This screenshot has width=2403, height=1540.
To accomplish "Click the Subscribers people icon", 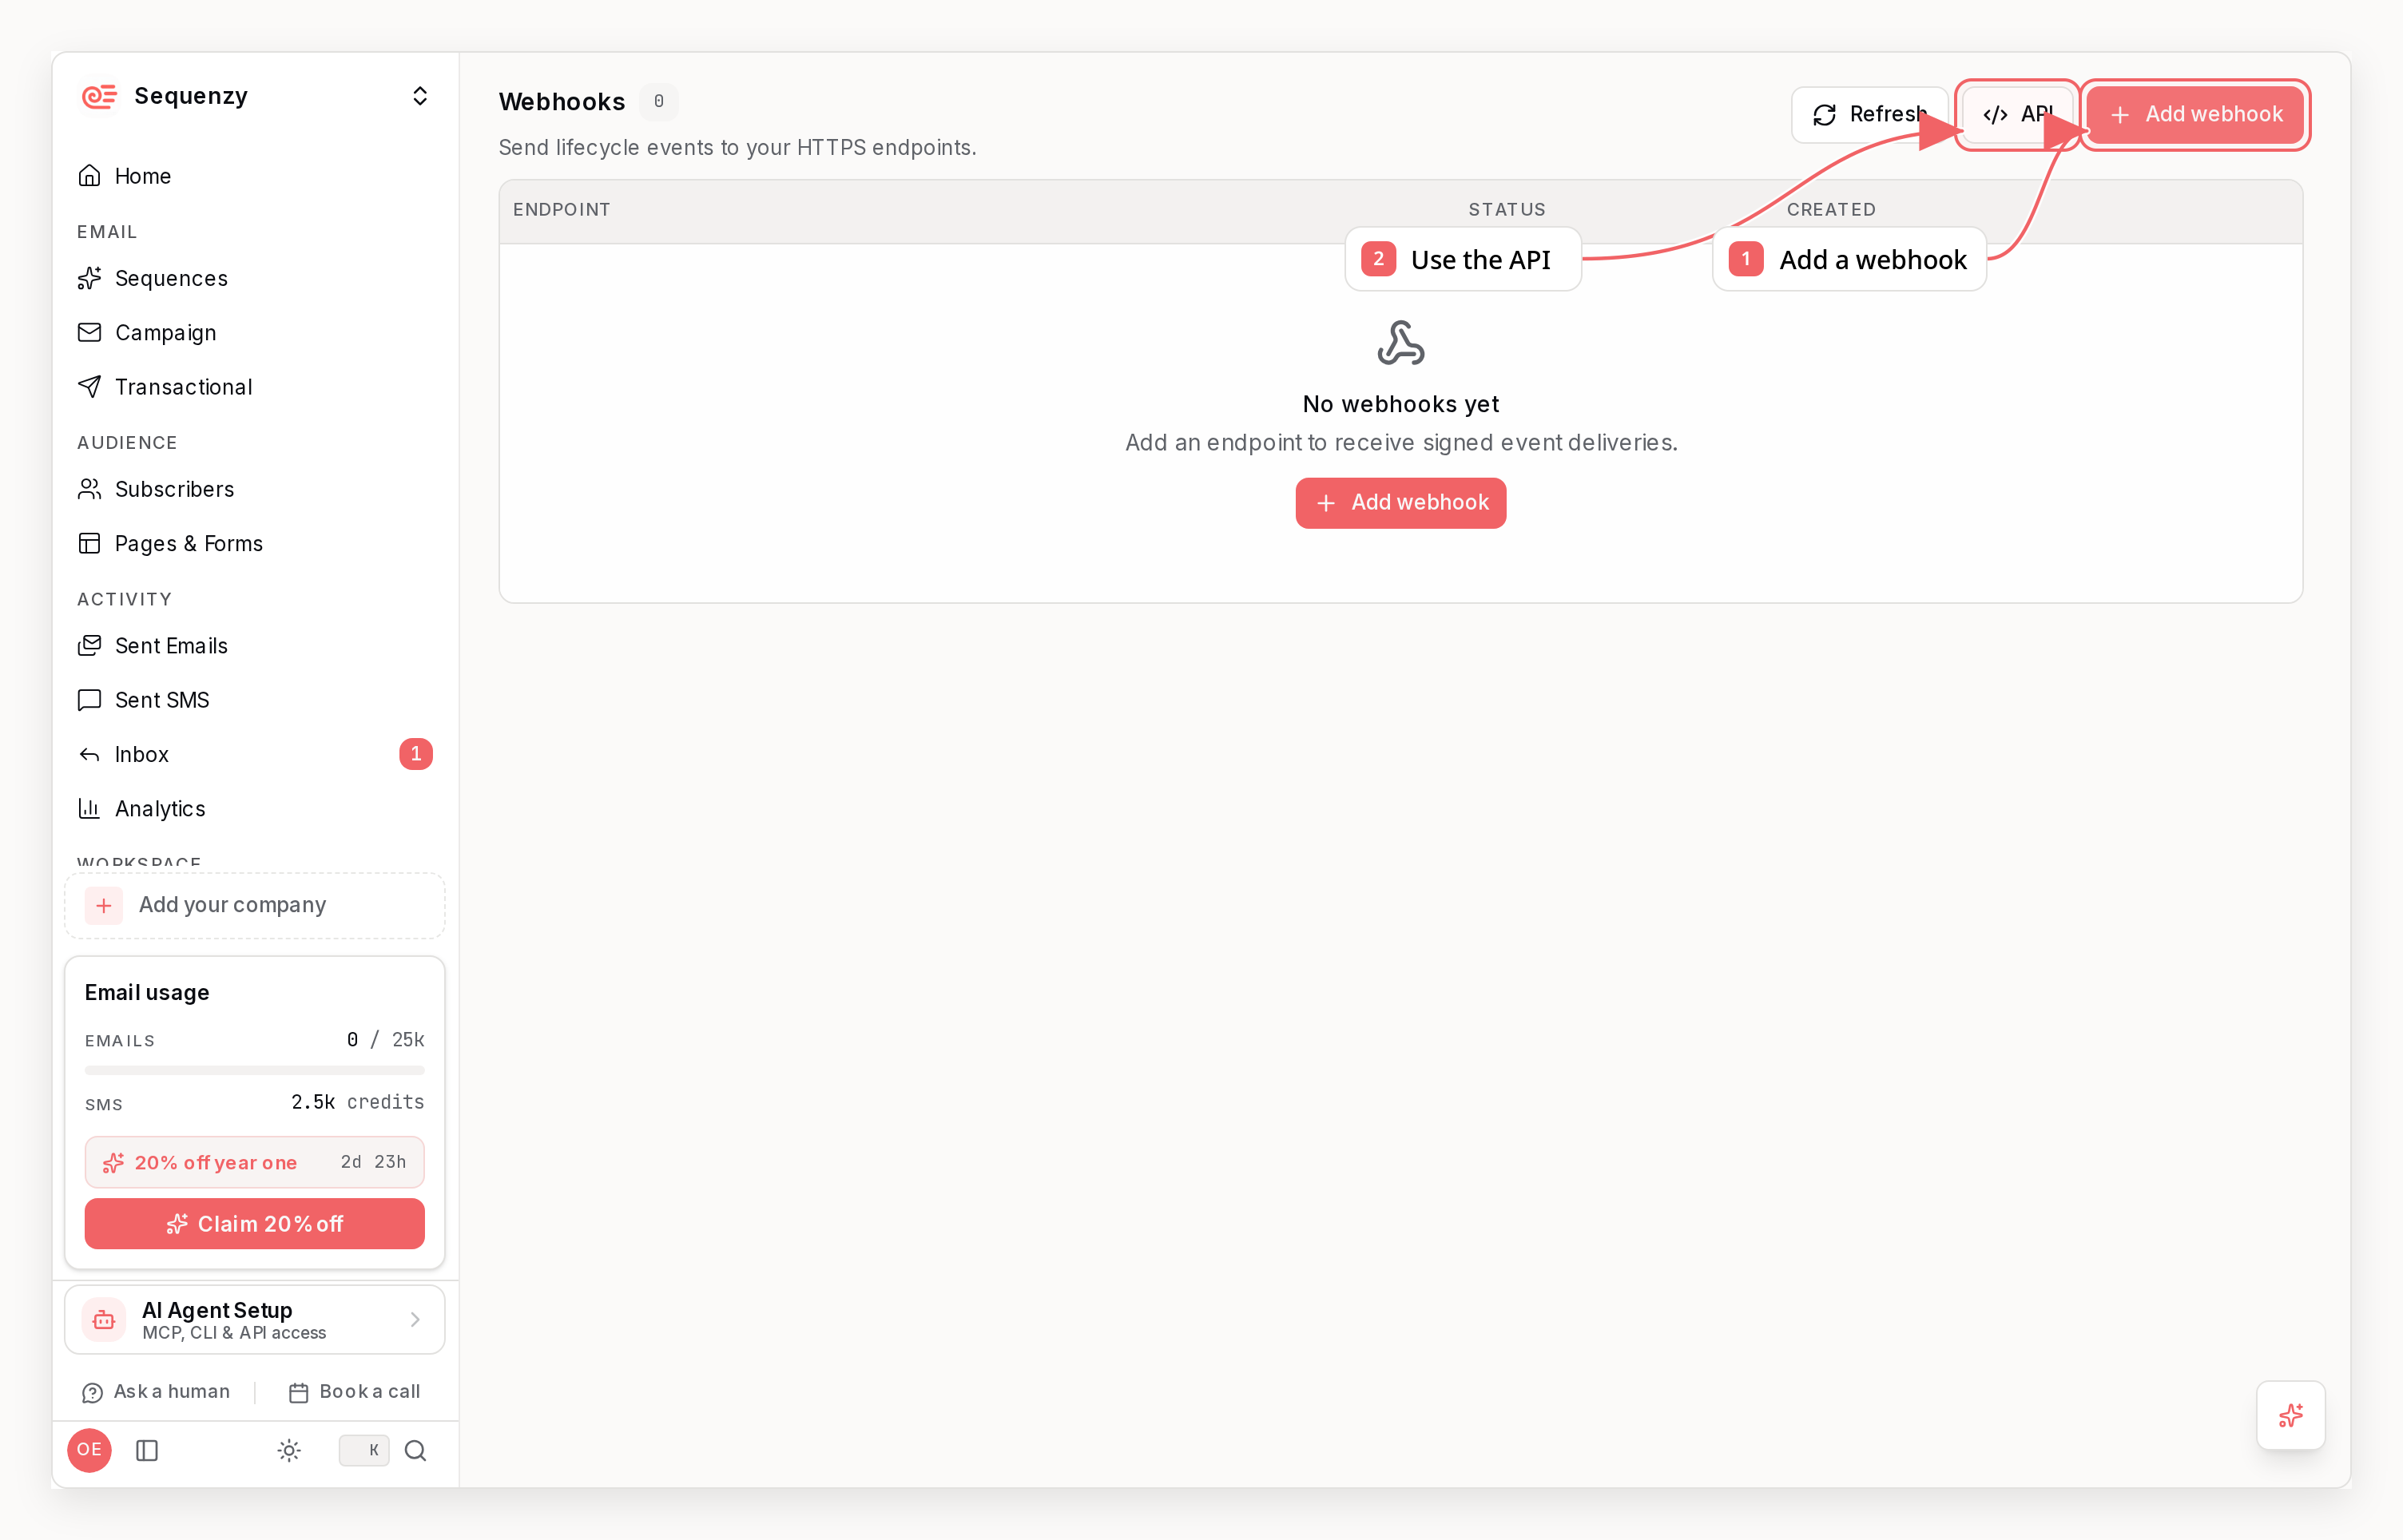I will tap(90, 489).
